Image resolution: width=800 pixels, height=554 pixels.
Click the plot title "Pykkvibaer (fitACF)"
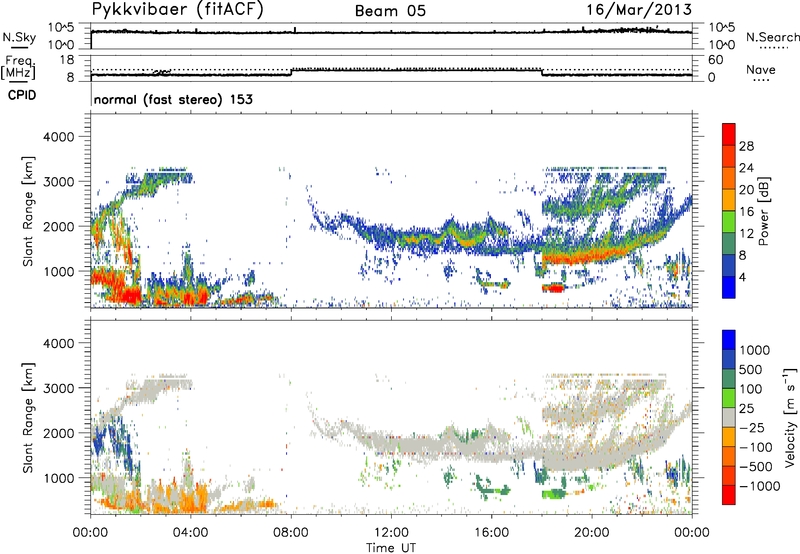(178, 10)
